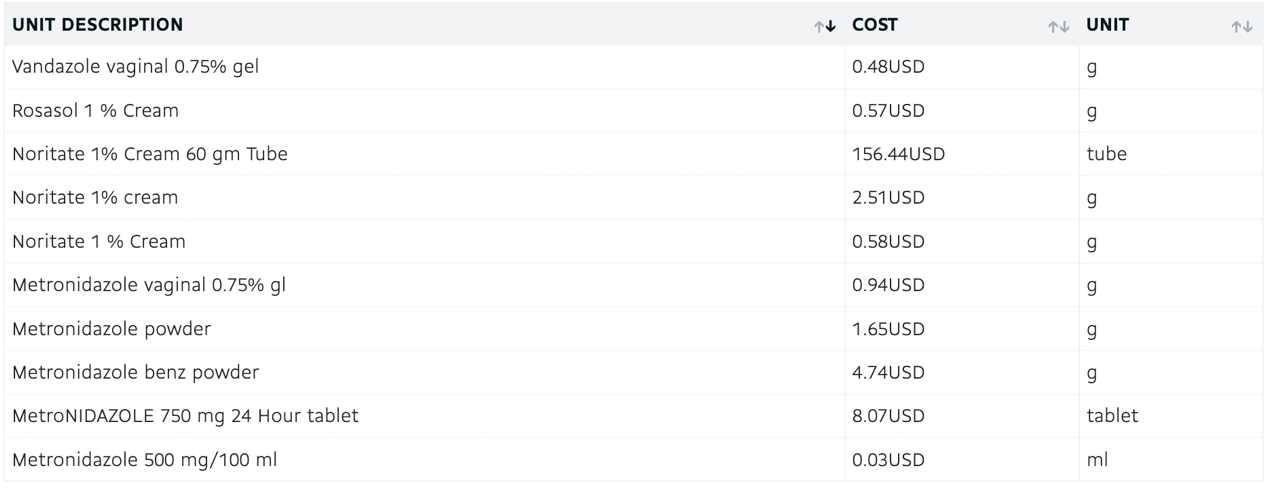Select the Vandazole vaginal 0.75% gel row
Screen dimensions: 1268x490
633,67
